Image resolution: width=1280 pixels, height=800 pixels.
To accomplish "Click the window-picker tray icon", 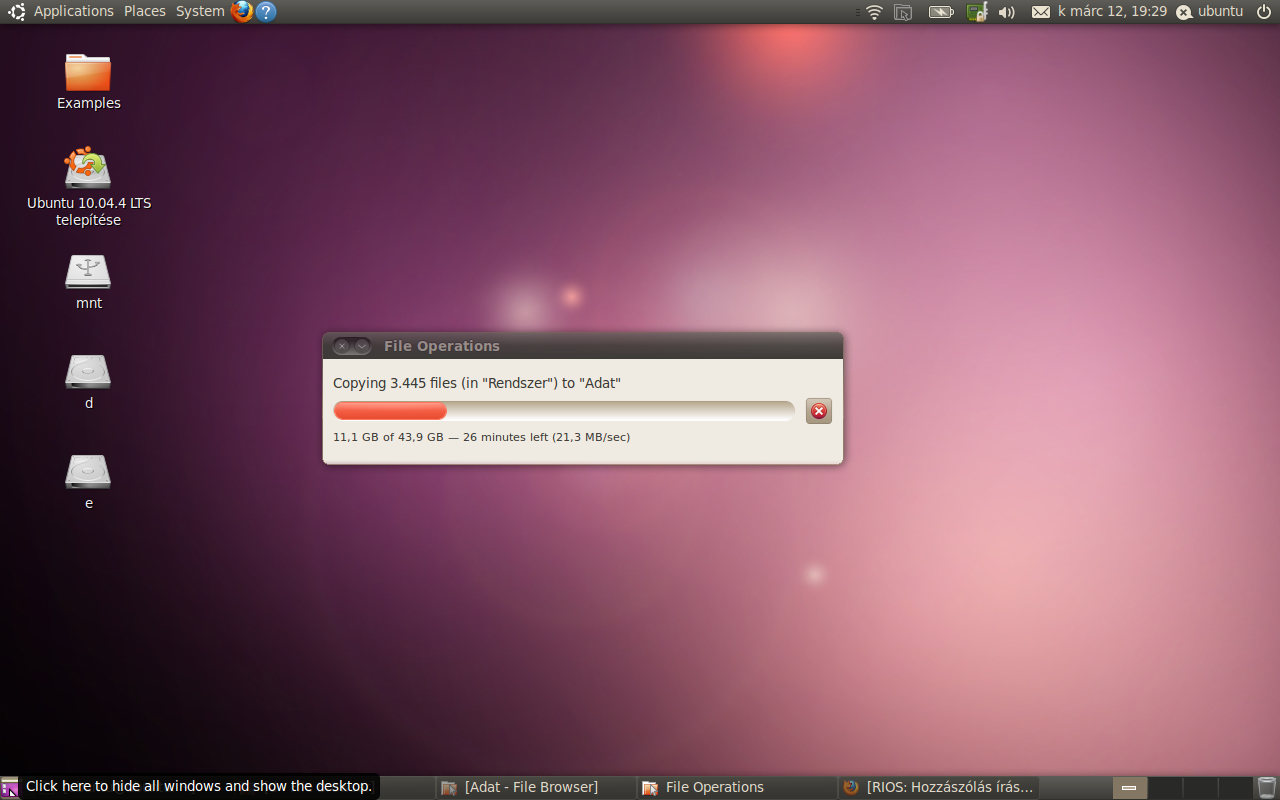I will coord(903,12).
